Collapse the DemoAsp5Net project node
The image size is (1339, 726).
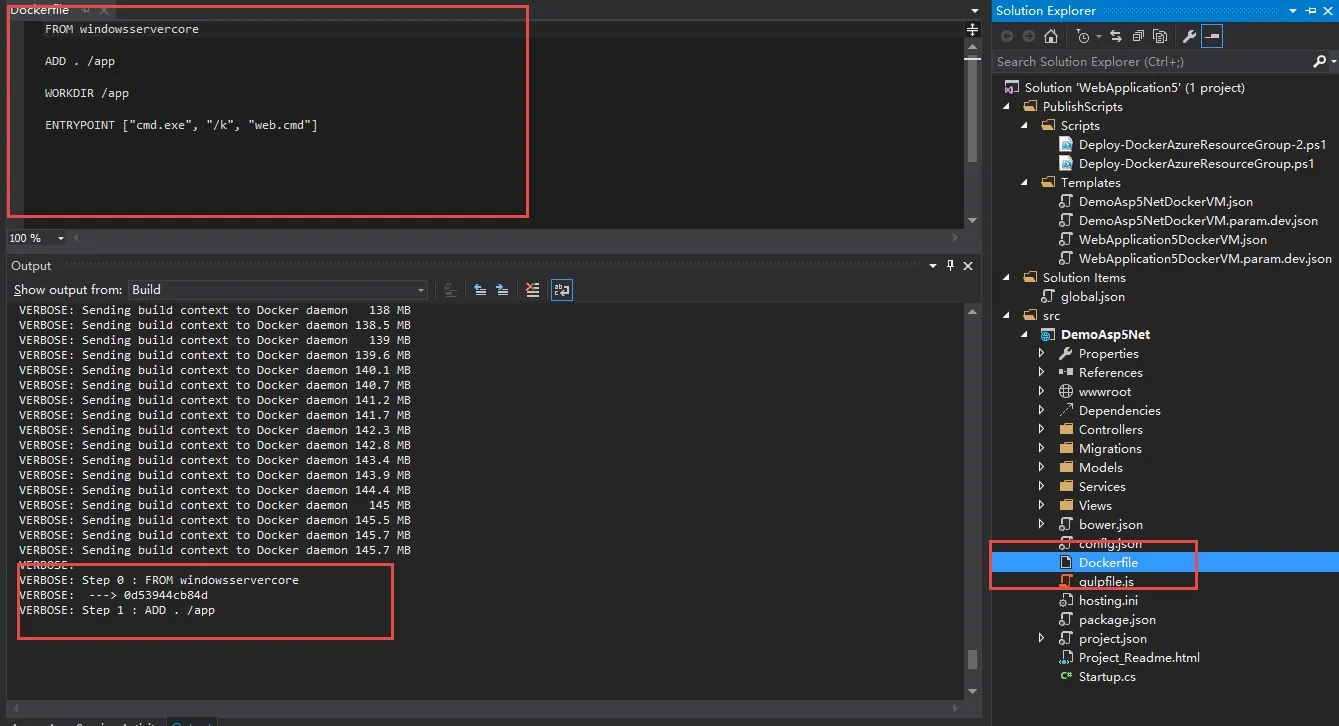pyautogui.click(x=1024, y=335)
